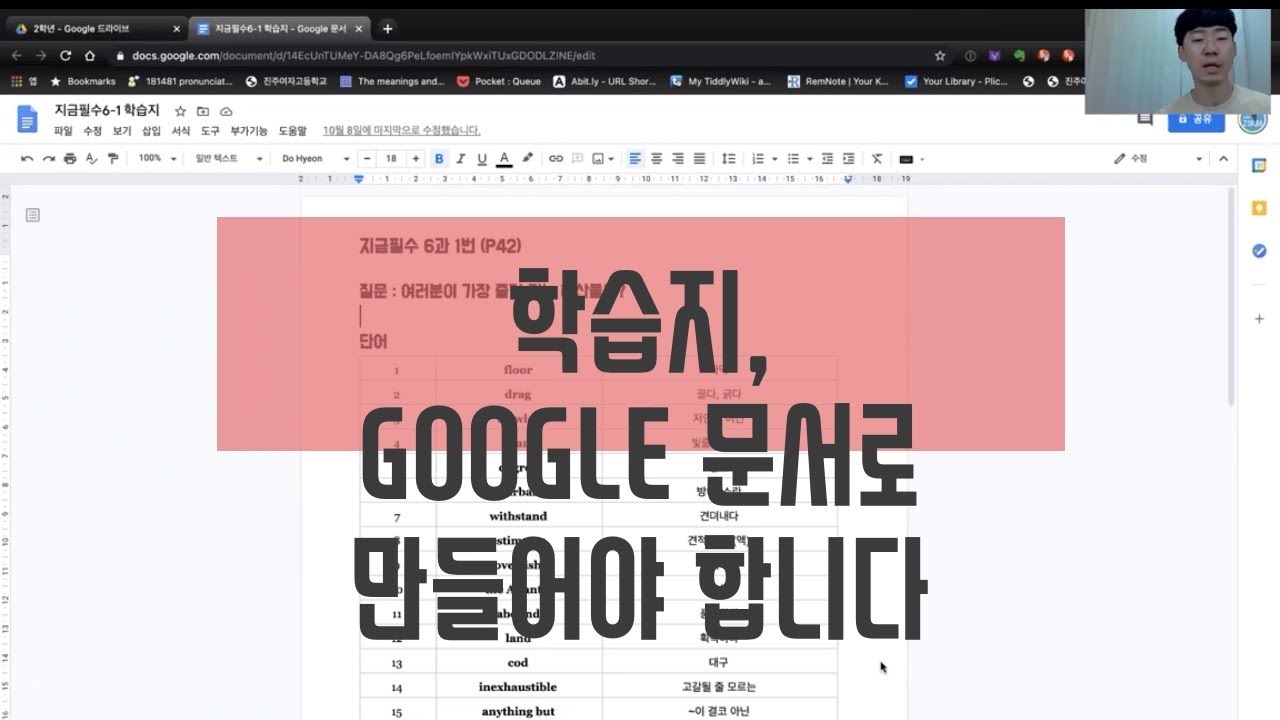Click the text color A swatch

(x=504, y=158)
